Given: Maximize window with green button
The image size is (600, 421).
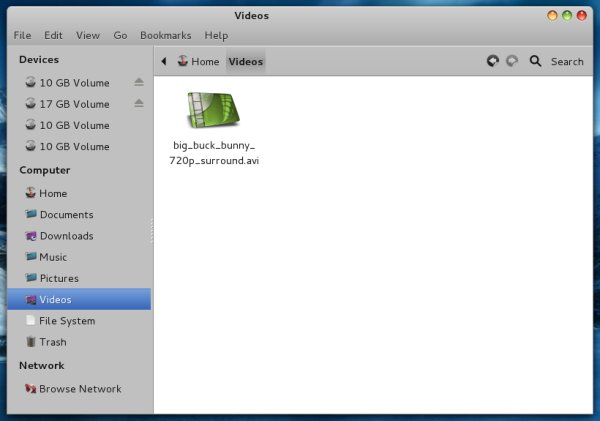Looking at the screenshot, I should (567, 15).
